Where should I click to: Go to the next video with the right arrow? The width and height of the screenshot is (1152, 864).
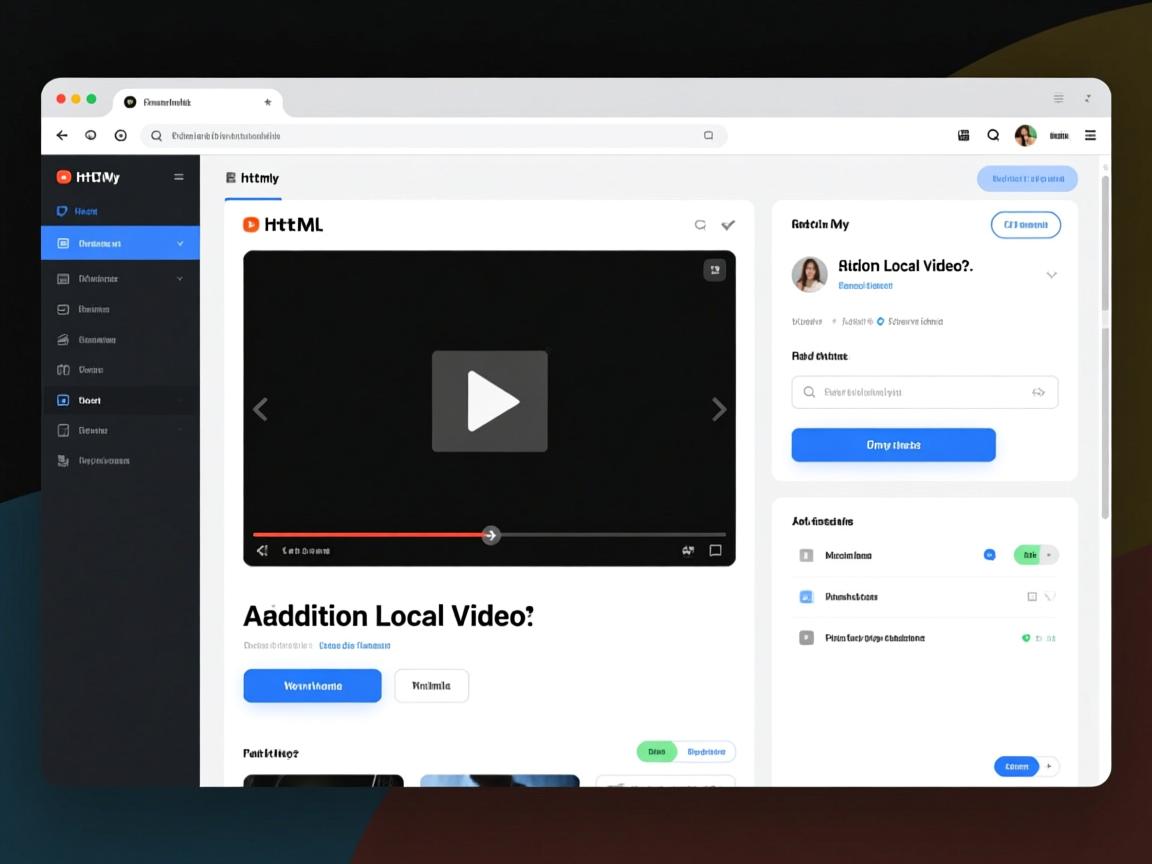(718, 408)
